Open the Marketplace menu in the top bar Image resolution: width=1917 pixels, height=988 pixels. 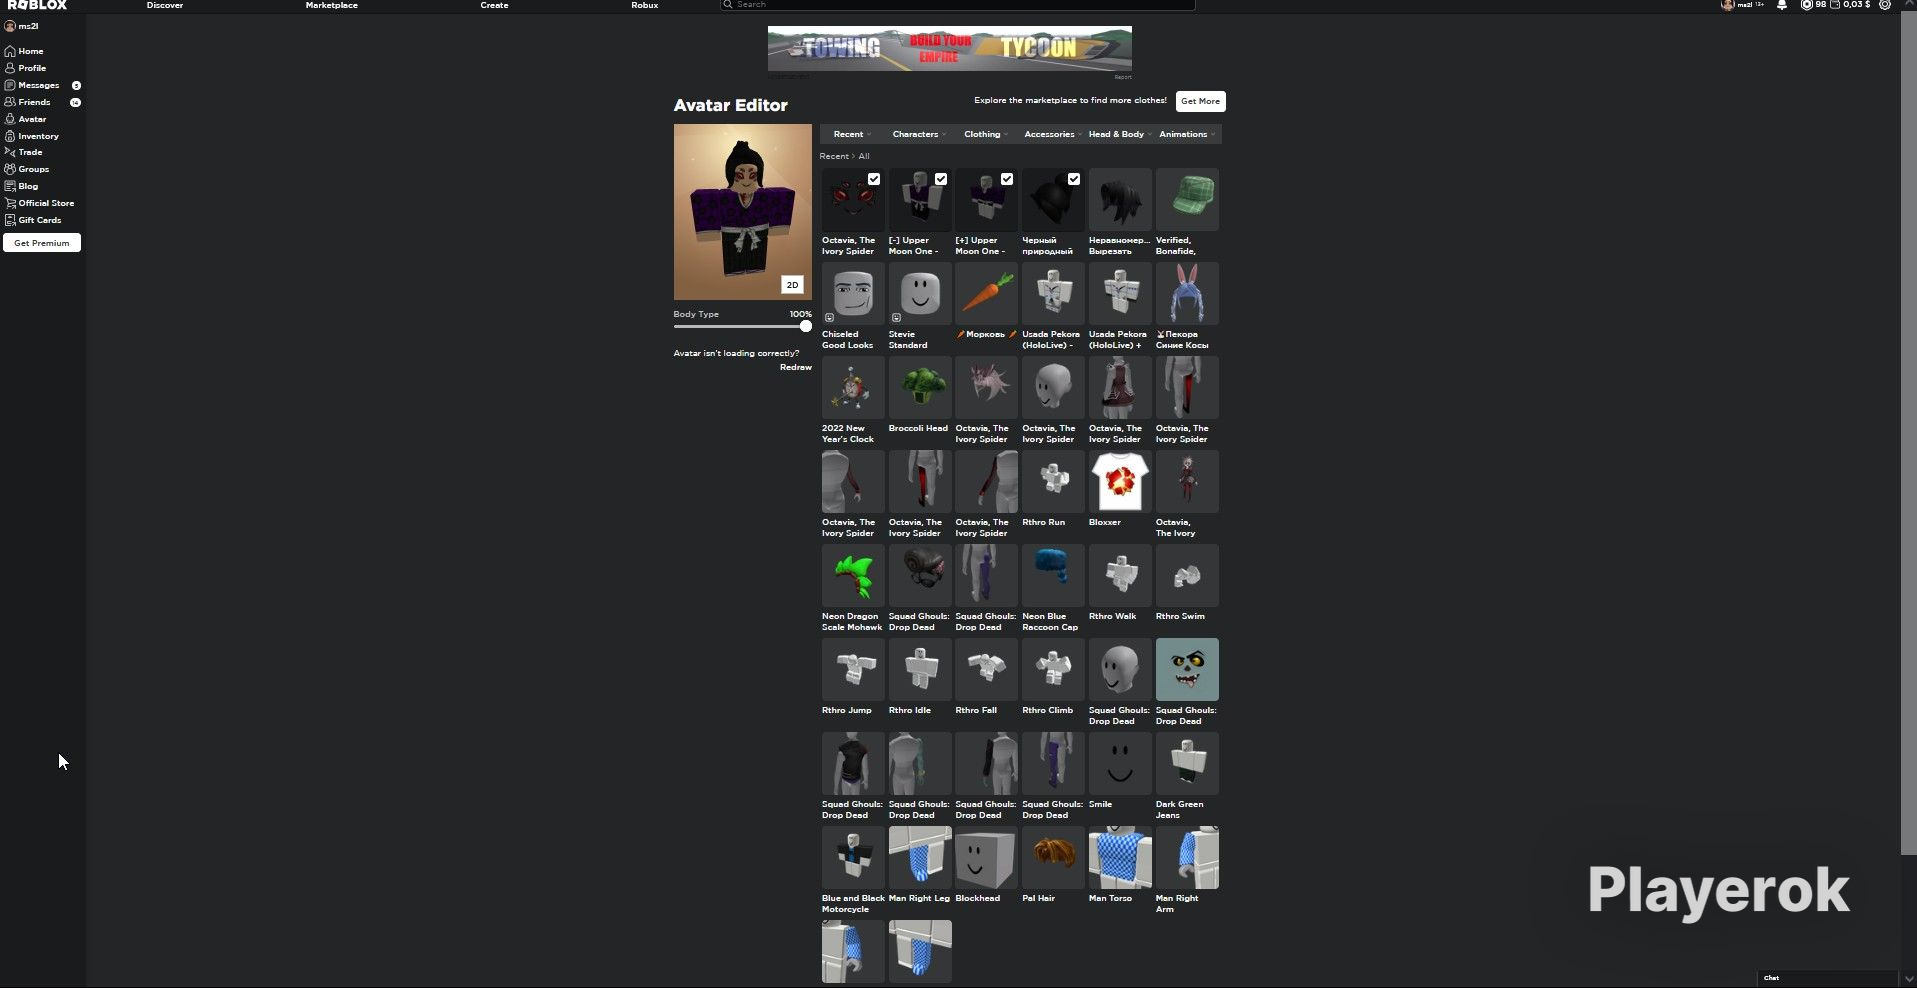pyautogui.click(x=332, y=5)
